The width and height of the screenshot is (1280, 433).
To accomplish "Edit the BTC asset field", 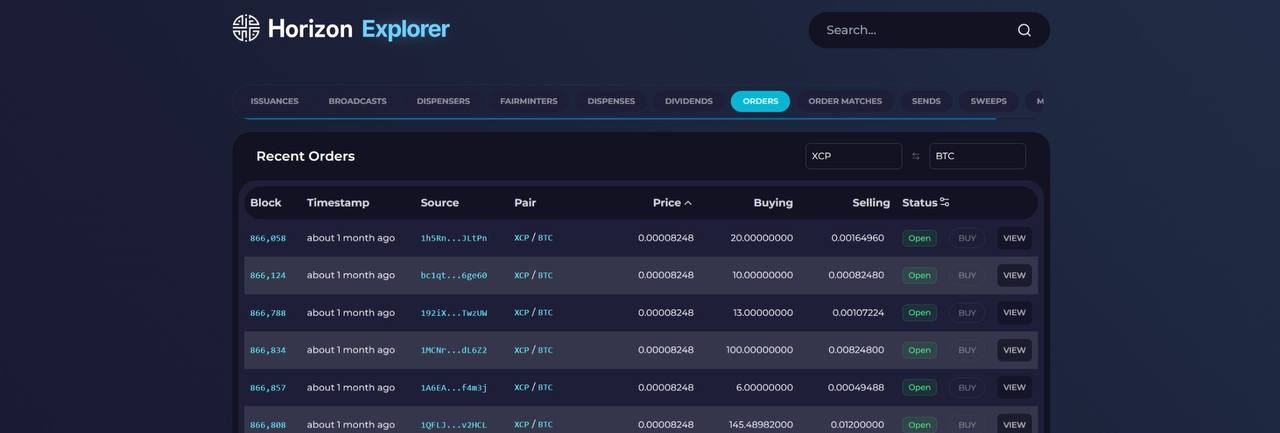I will tap(977, 156).
